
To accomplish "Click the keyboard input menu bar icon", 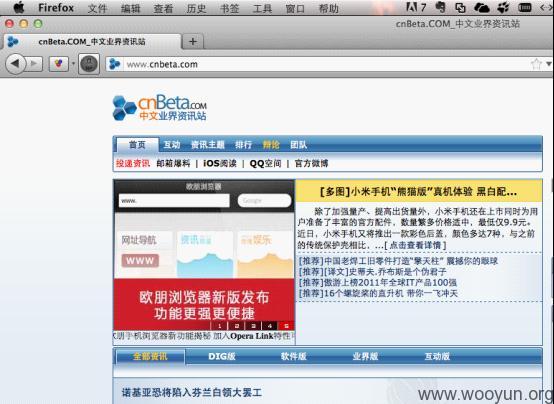I will (525, 7).
